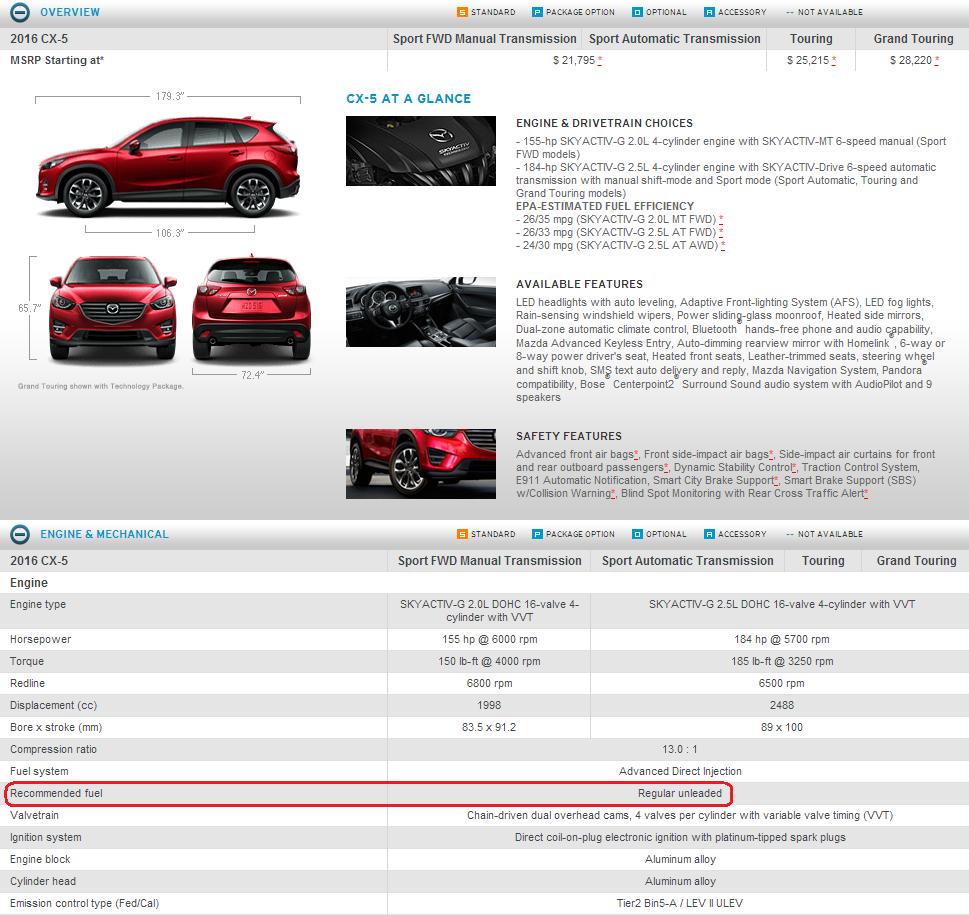Click the Regular unleaded value

click(x=680, y=793)
